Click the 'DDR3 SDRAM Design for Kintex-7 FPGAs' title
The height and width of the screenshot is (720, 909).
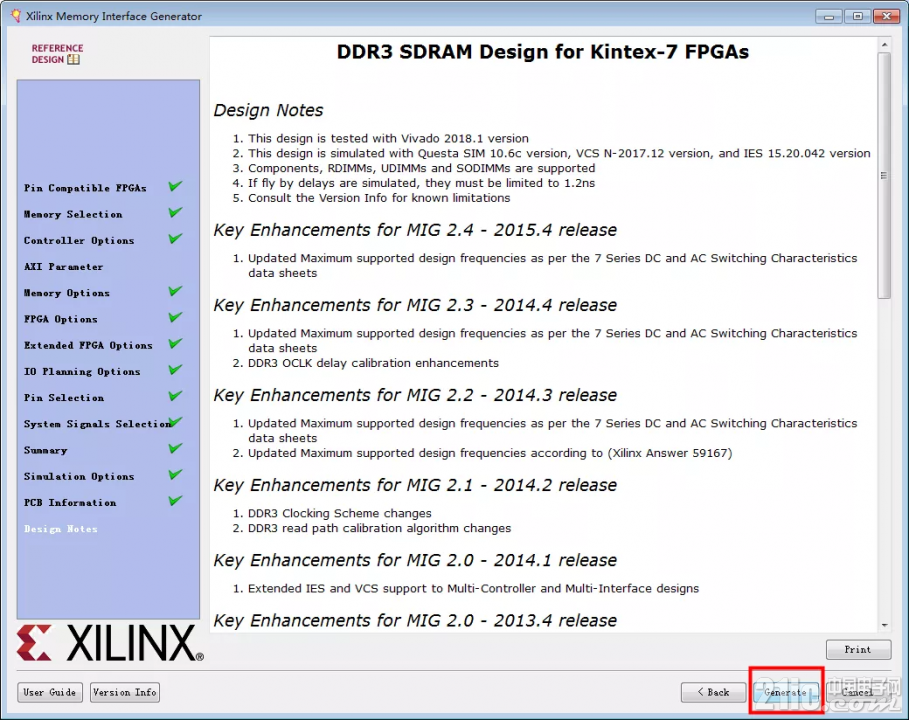[543, 52]
